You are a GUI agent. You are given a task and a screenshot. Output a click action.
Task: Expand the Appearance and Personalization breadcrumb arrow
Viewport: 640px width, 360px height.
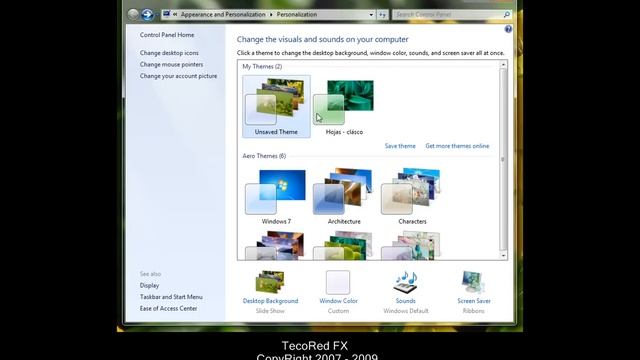[271, 14]
